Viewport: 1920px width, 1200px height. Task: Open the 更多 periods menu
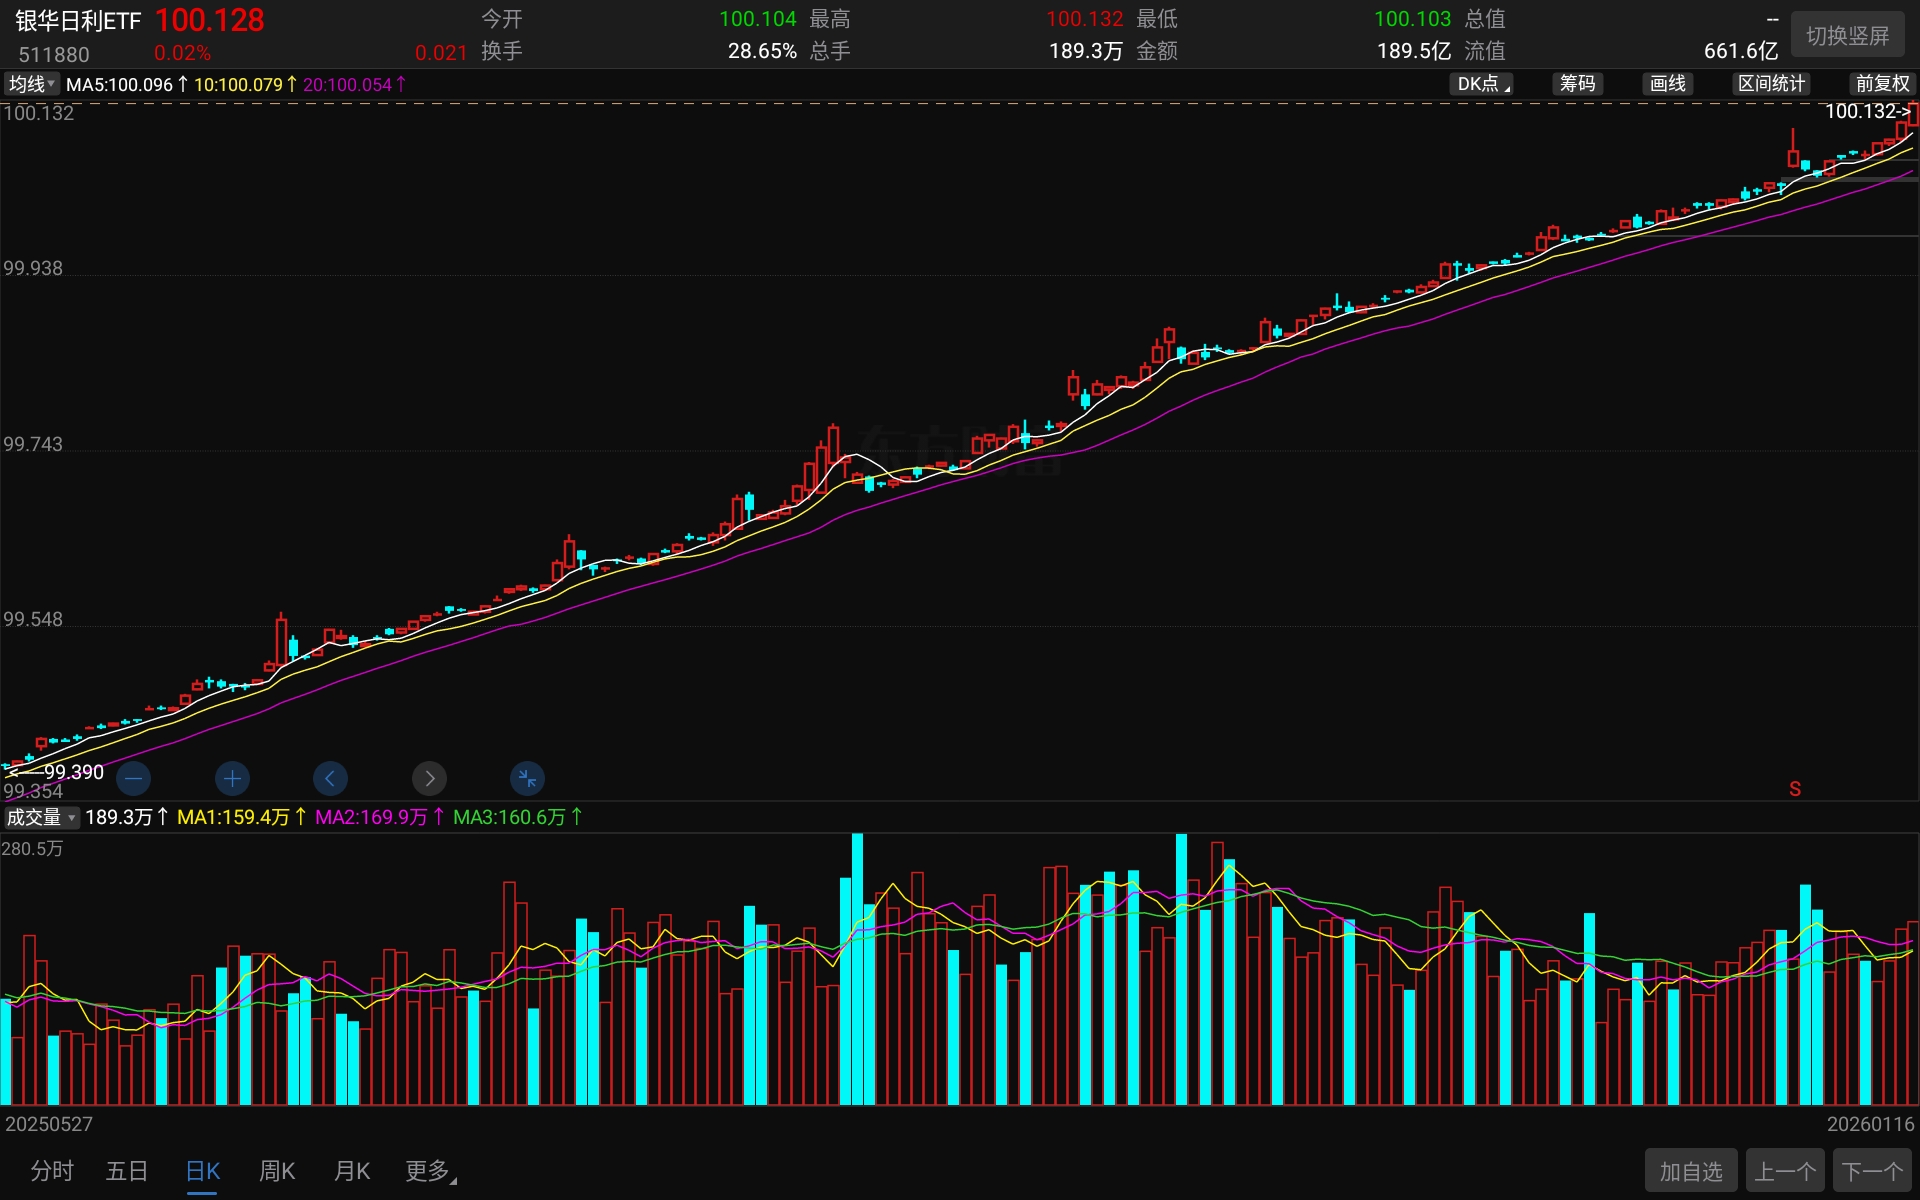[430, 1171]
